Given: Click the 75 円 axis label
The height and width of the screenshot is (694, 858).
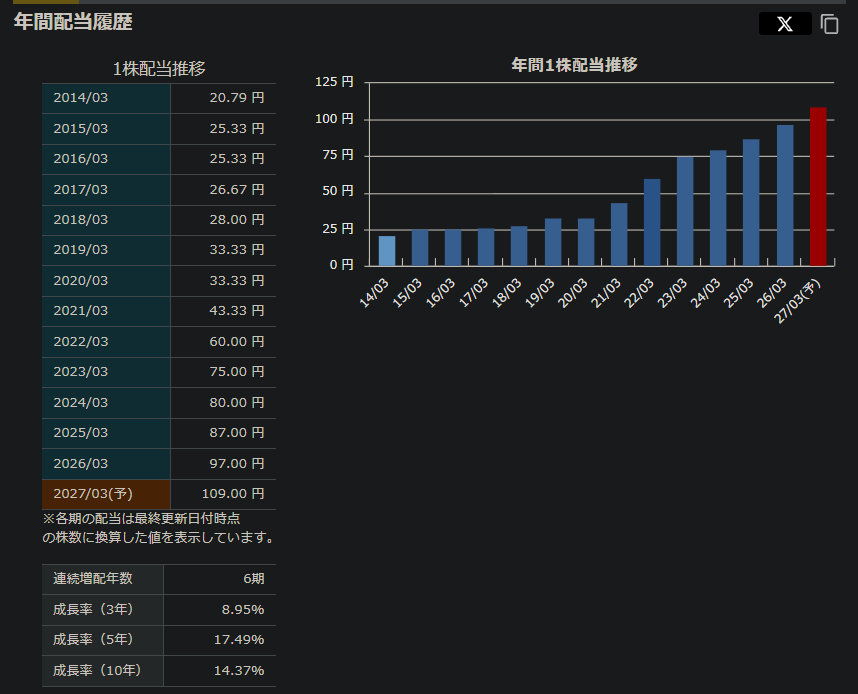Looking at the screenshot, I should coord(338,155).
